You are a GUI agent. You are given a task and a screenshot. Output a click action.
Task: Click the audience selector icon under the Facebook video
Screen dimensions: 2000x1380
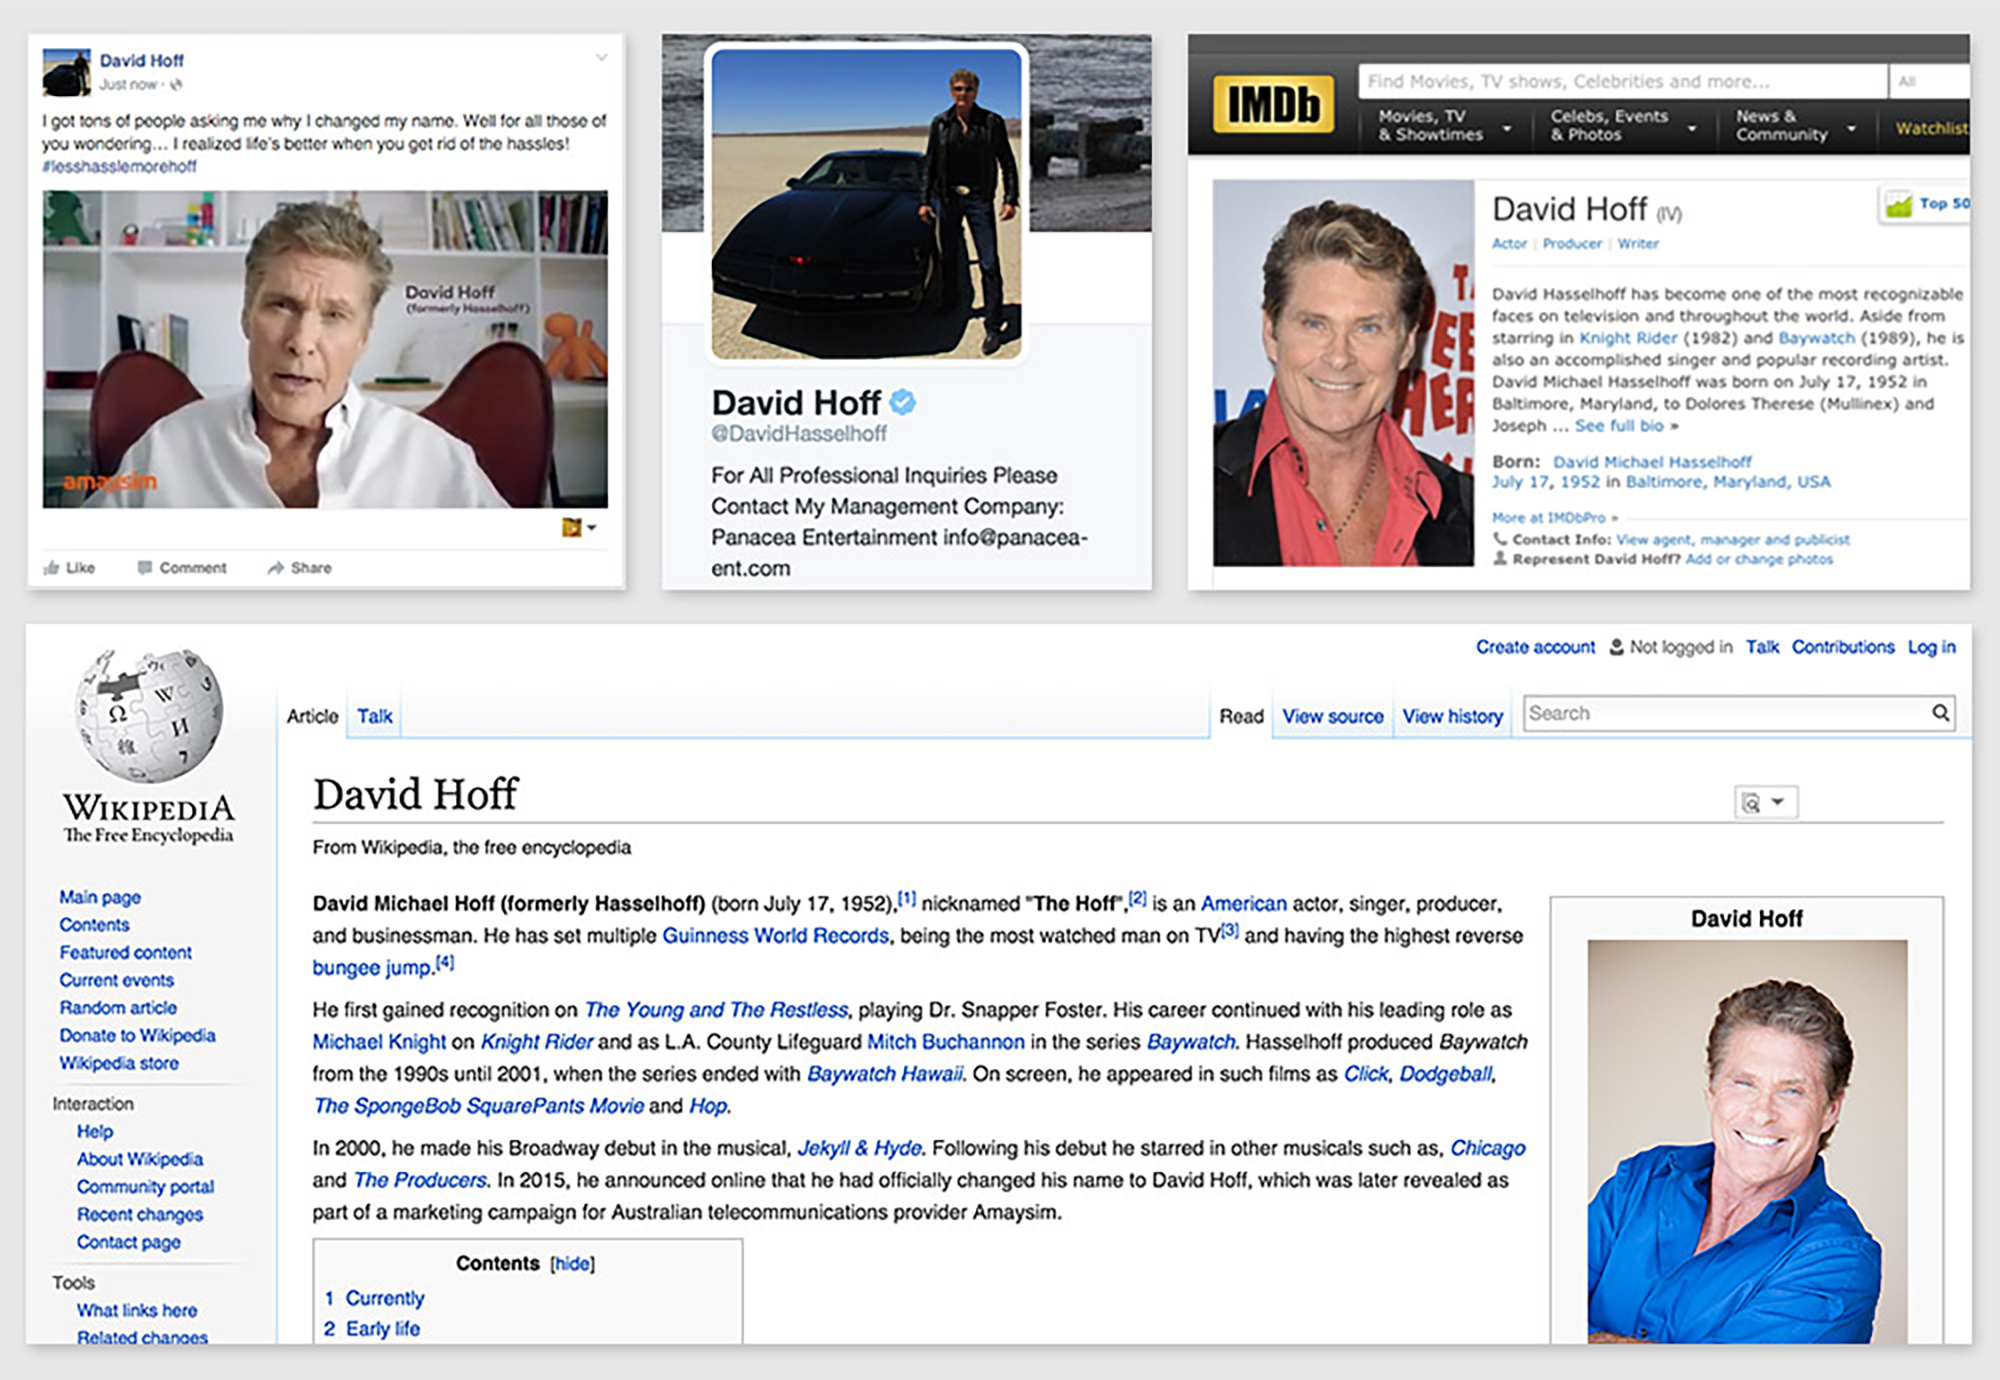click(580, 527)
